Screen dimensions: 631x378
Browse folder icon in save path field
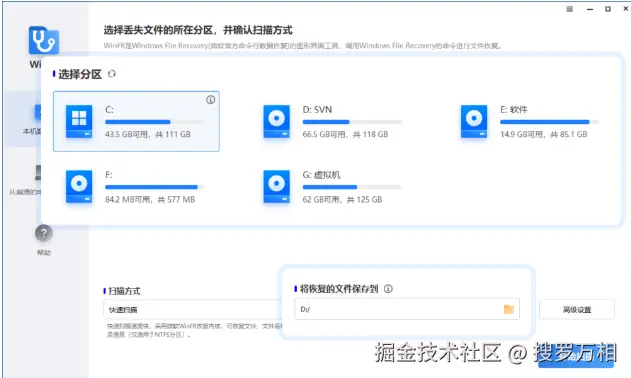509,309
